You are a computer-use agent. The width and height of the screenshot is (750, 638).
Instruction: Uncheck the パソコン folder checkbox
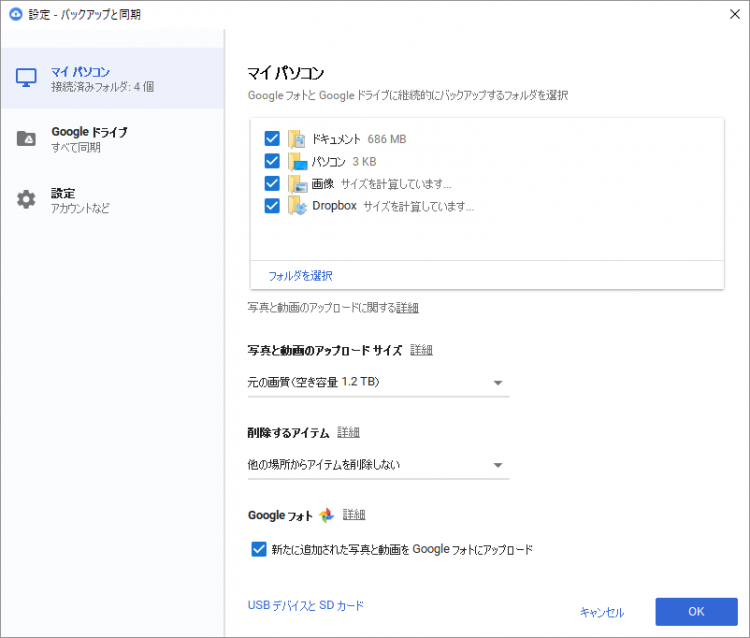coord(272,161)
